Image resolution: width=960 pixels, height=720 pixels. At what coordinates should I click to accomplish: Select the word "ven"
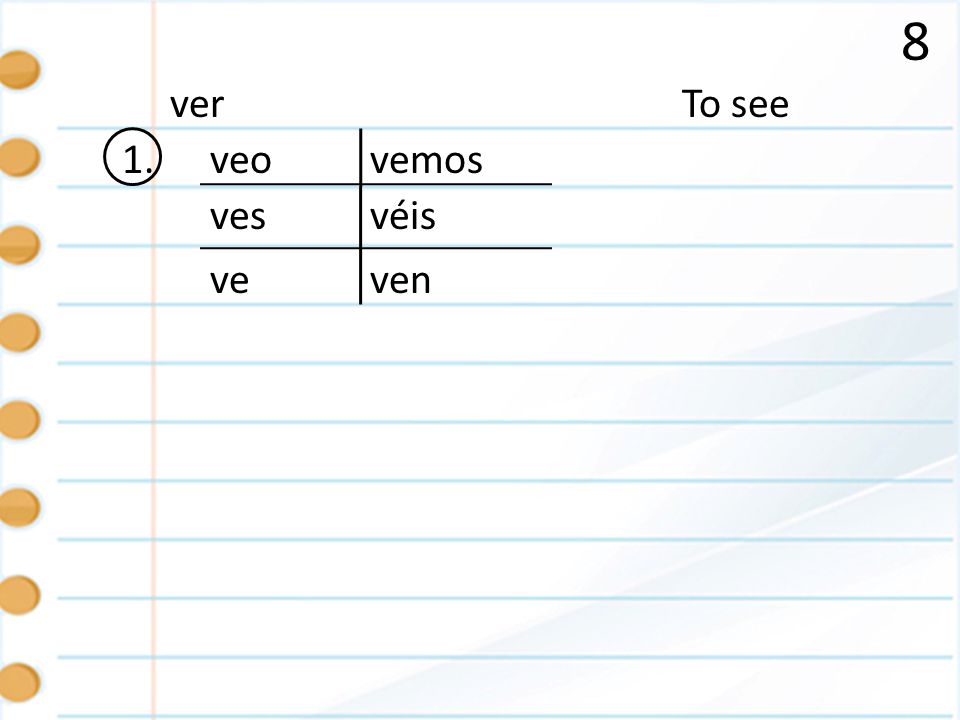[400, 281]
